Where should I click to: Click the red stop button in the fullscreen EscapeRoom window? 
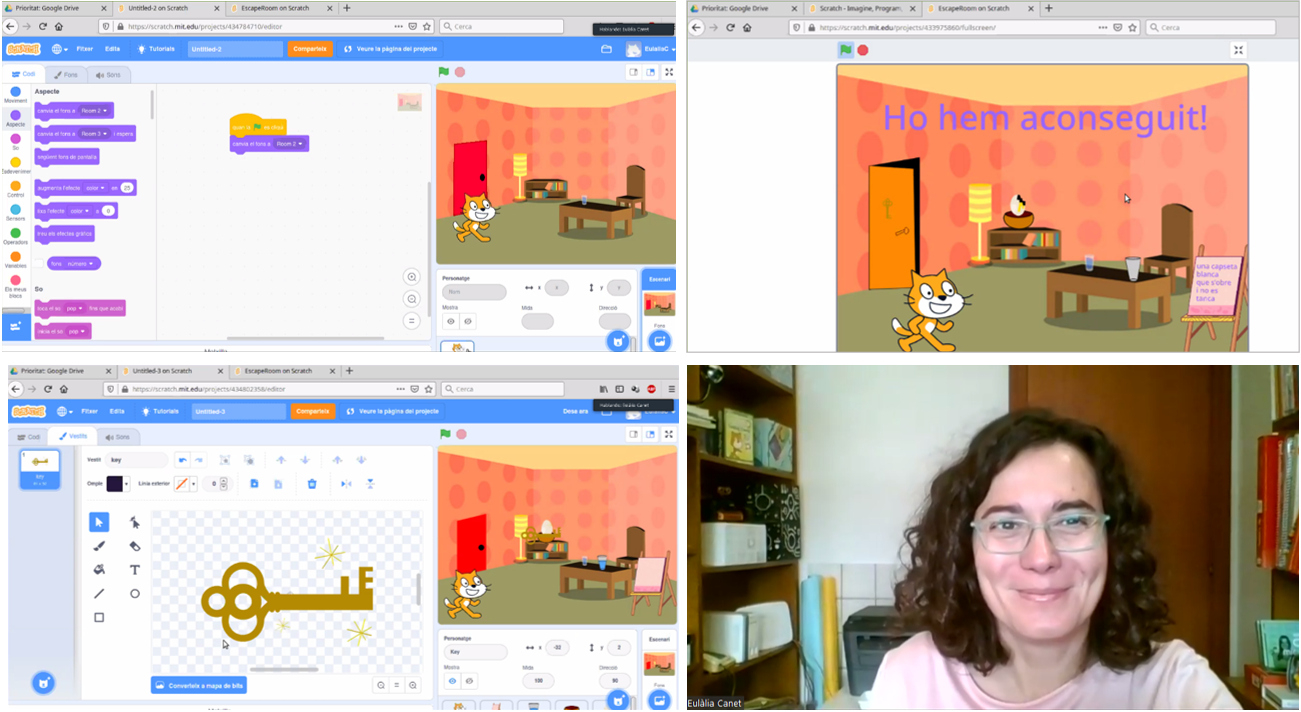863,50
